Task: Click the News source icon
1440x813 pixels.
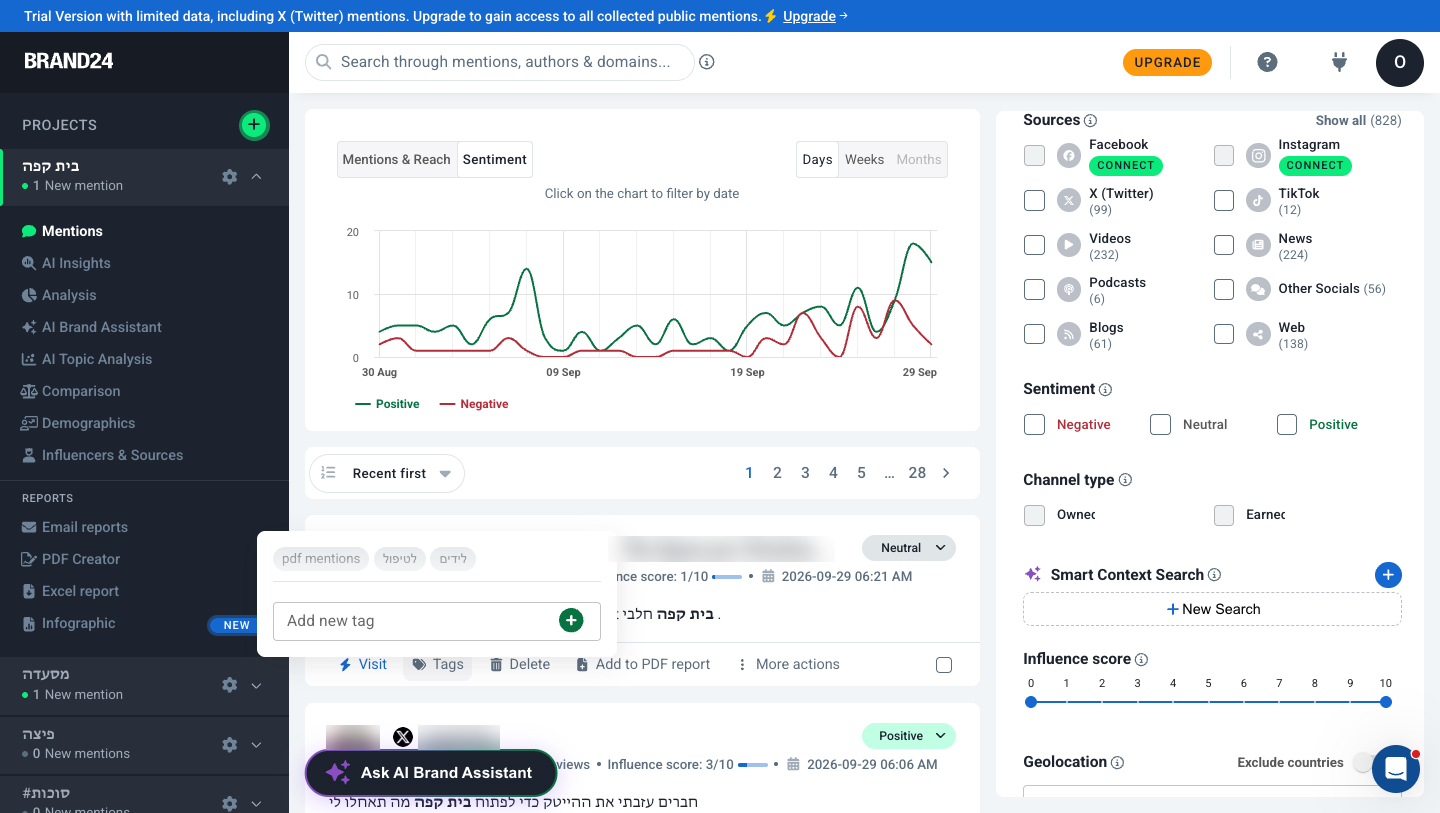Action: [x=1258, y=245]
